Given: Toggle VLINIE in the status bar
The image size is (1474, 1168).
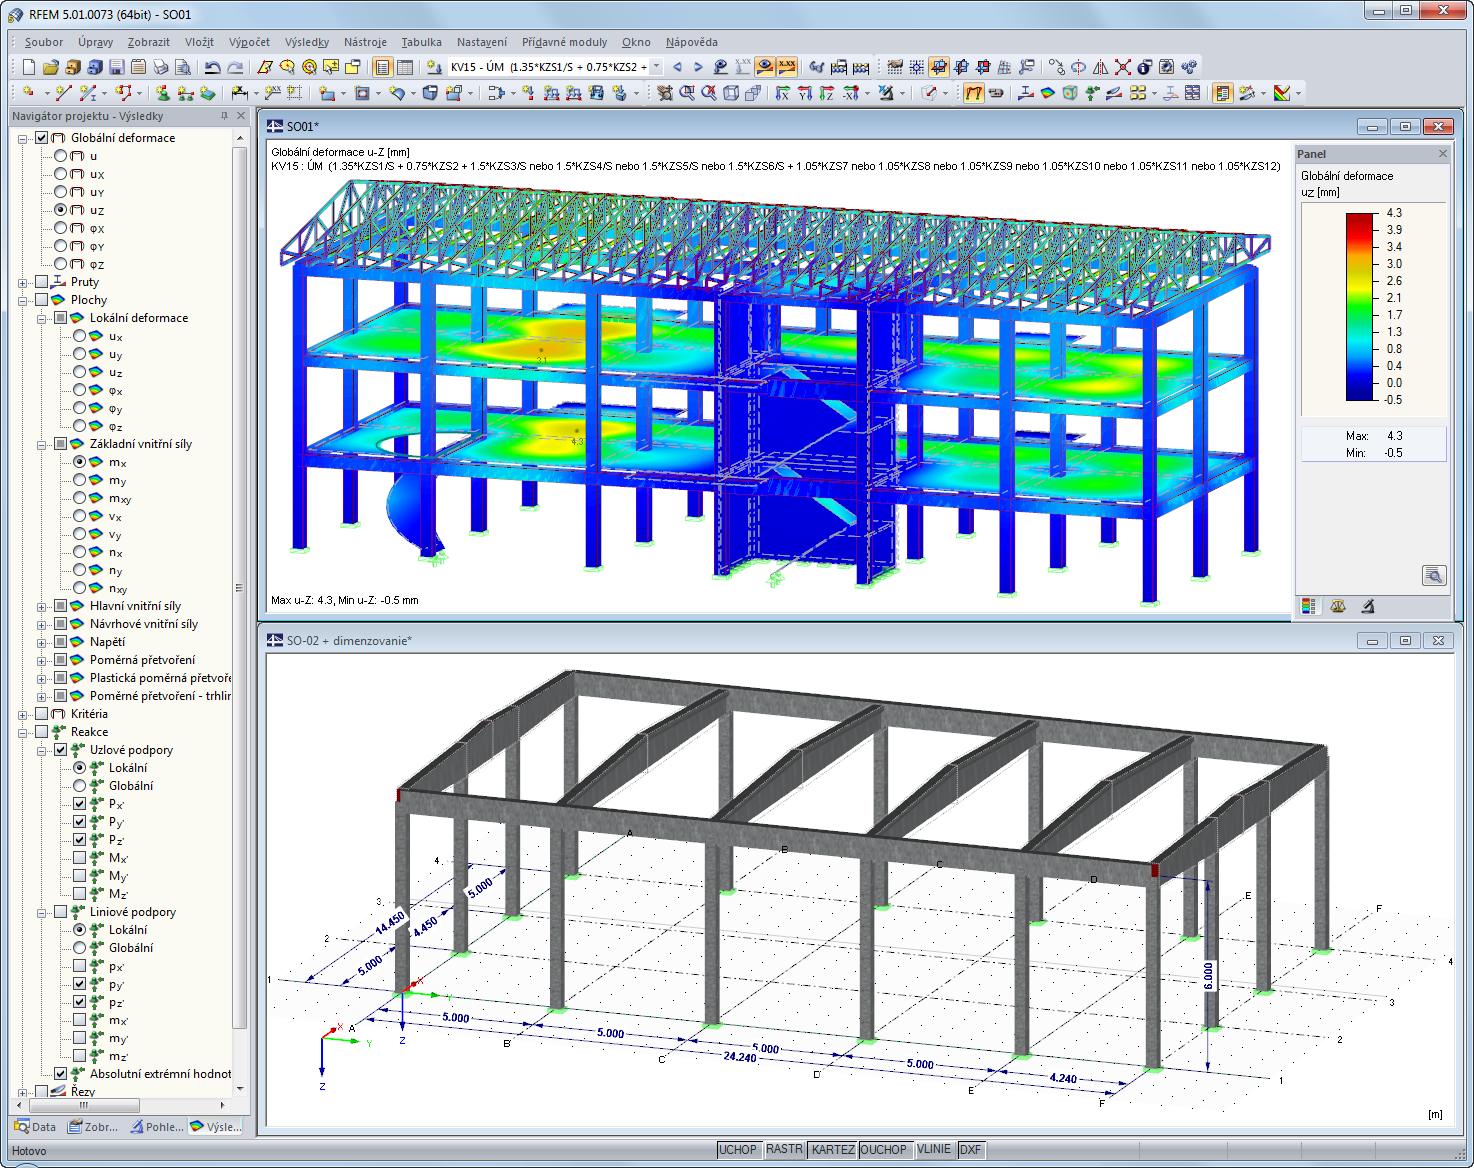Looking at the screenshot, I should (x=934, y=1150).
